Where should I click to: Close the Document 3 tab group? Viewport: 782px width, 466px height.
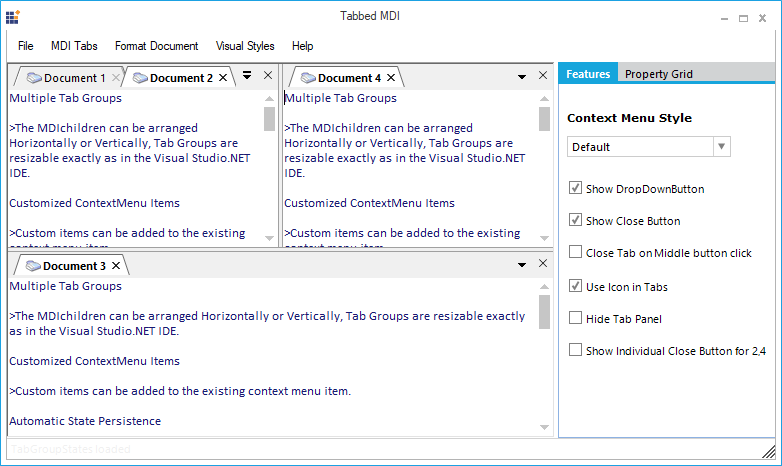coord(543,263)
